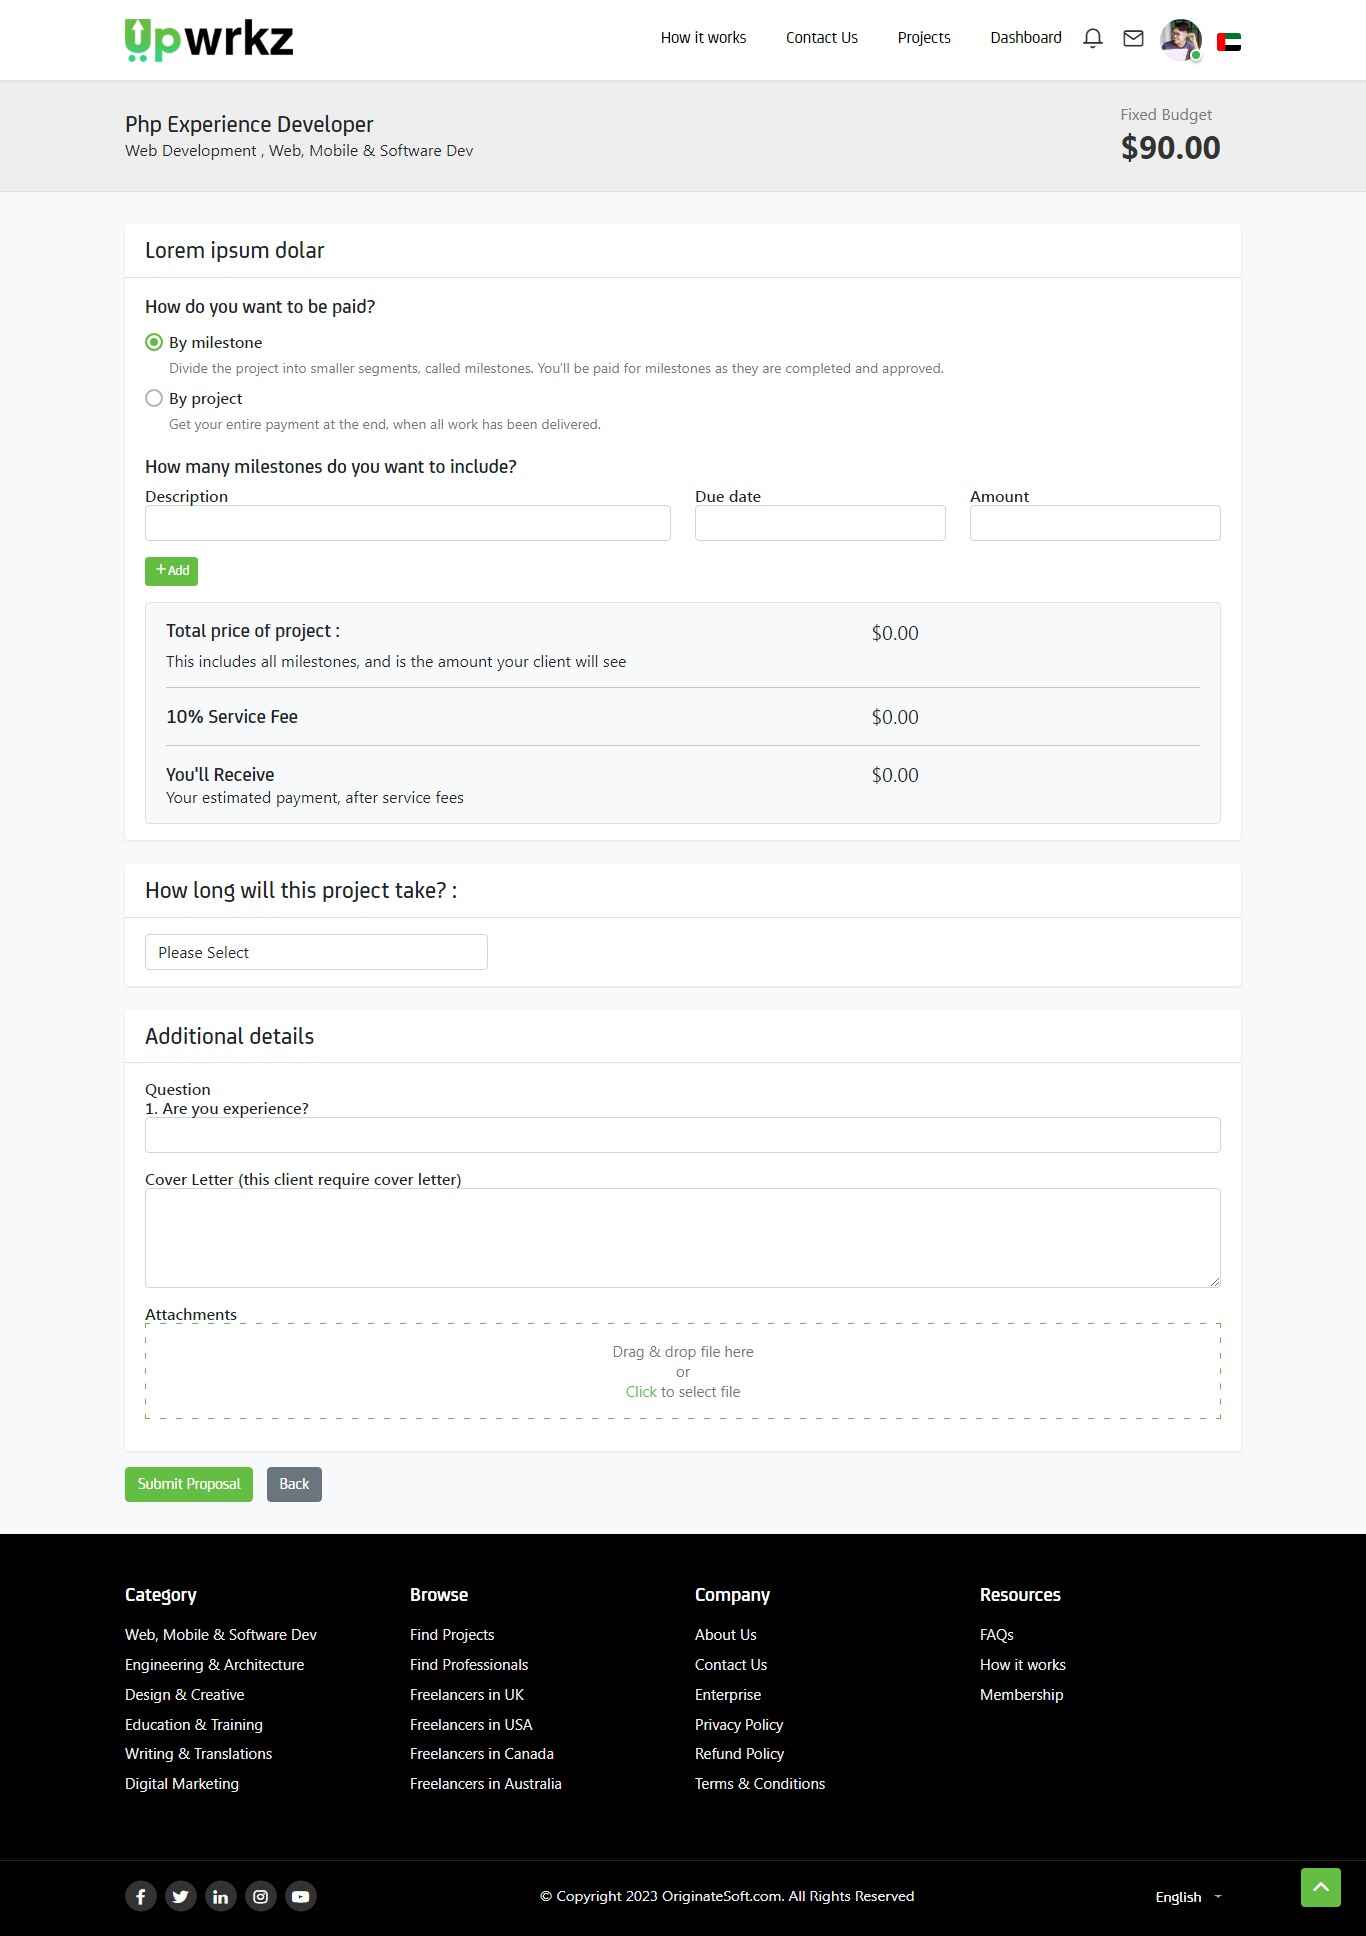Open the Instagram social icon

261,1896
